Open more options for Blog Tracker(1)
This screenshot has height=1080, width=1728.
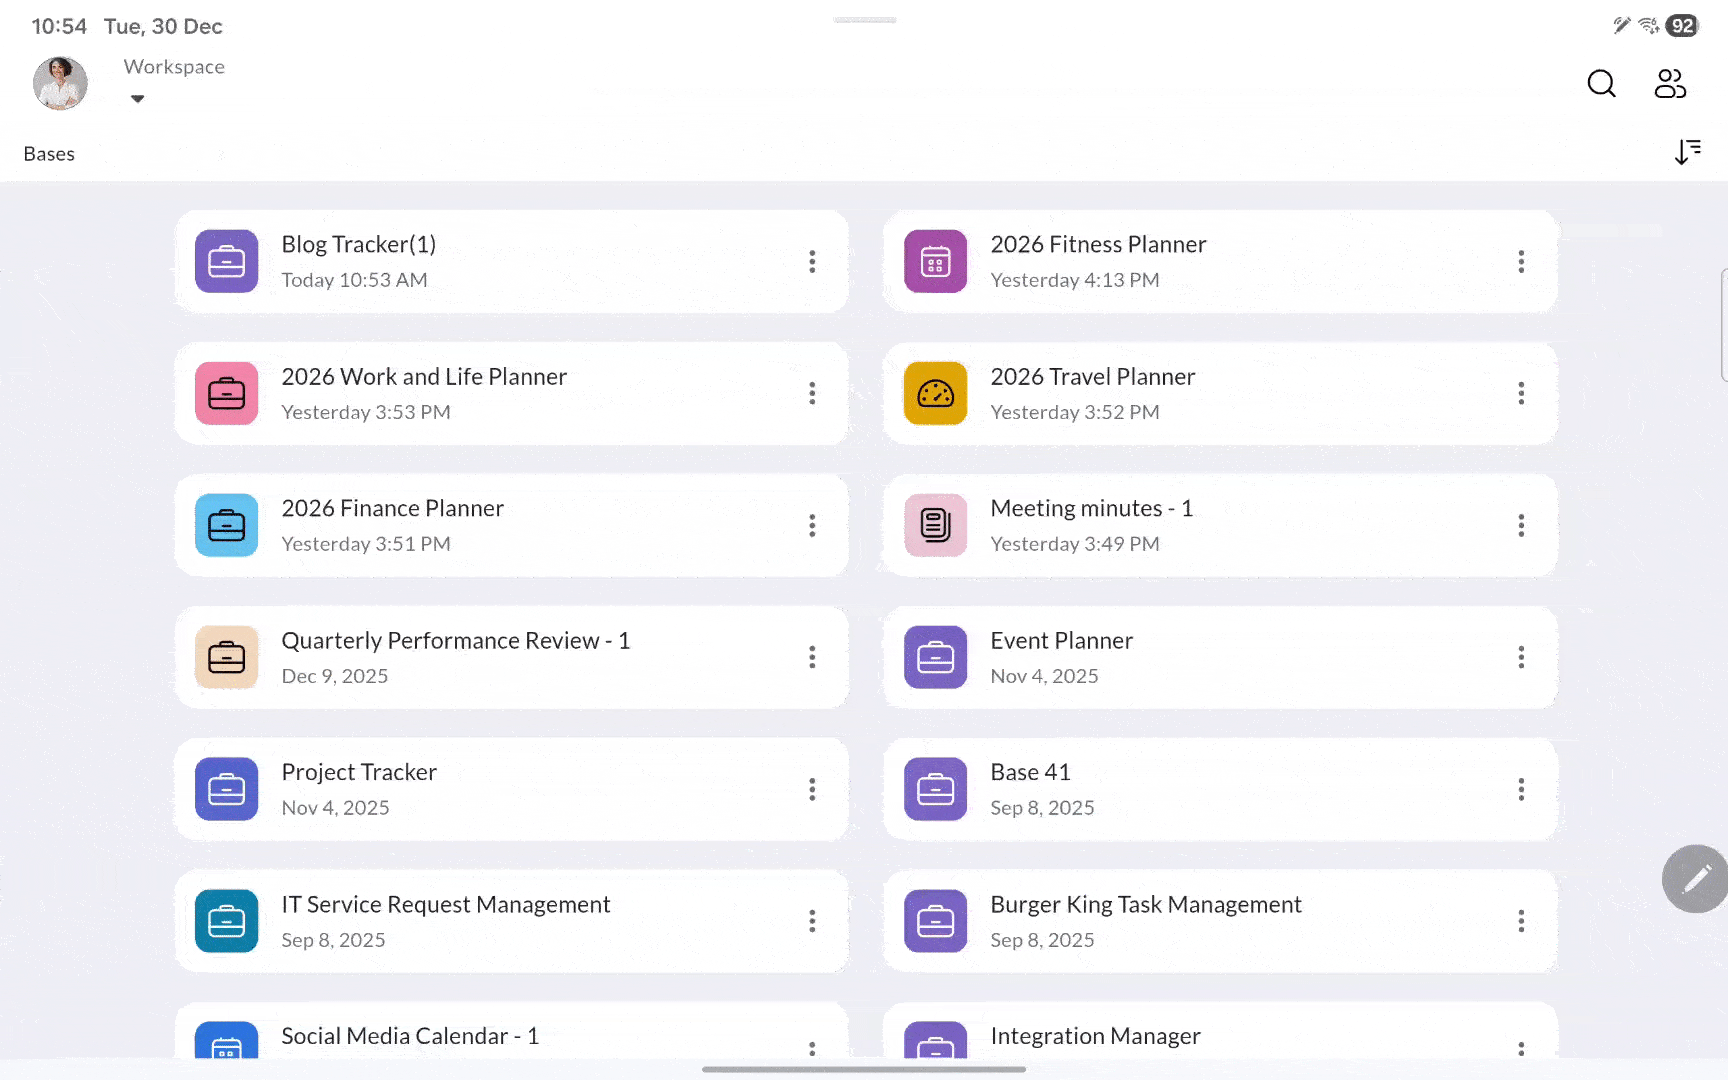(812, 262)
